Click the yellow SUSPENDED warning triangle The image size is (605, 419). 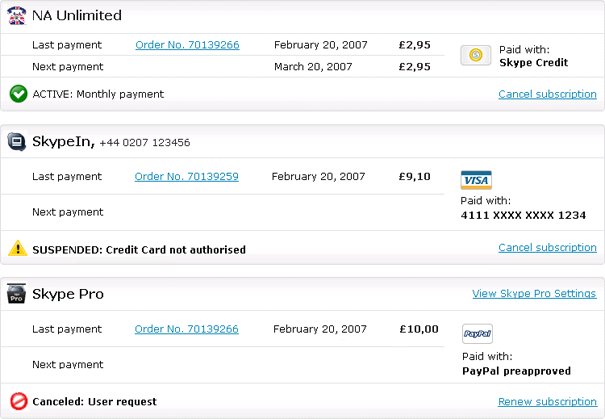coord(18,248)
